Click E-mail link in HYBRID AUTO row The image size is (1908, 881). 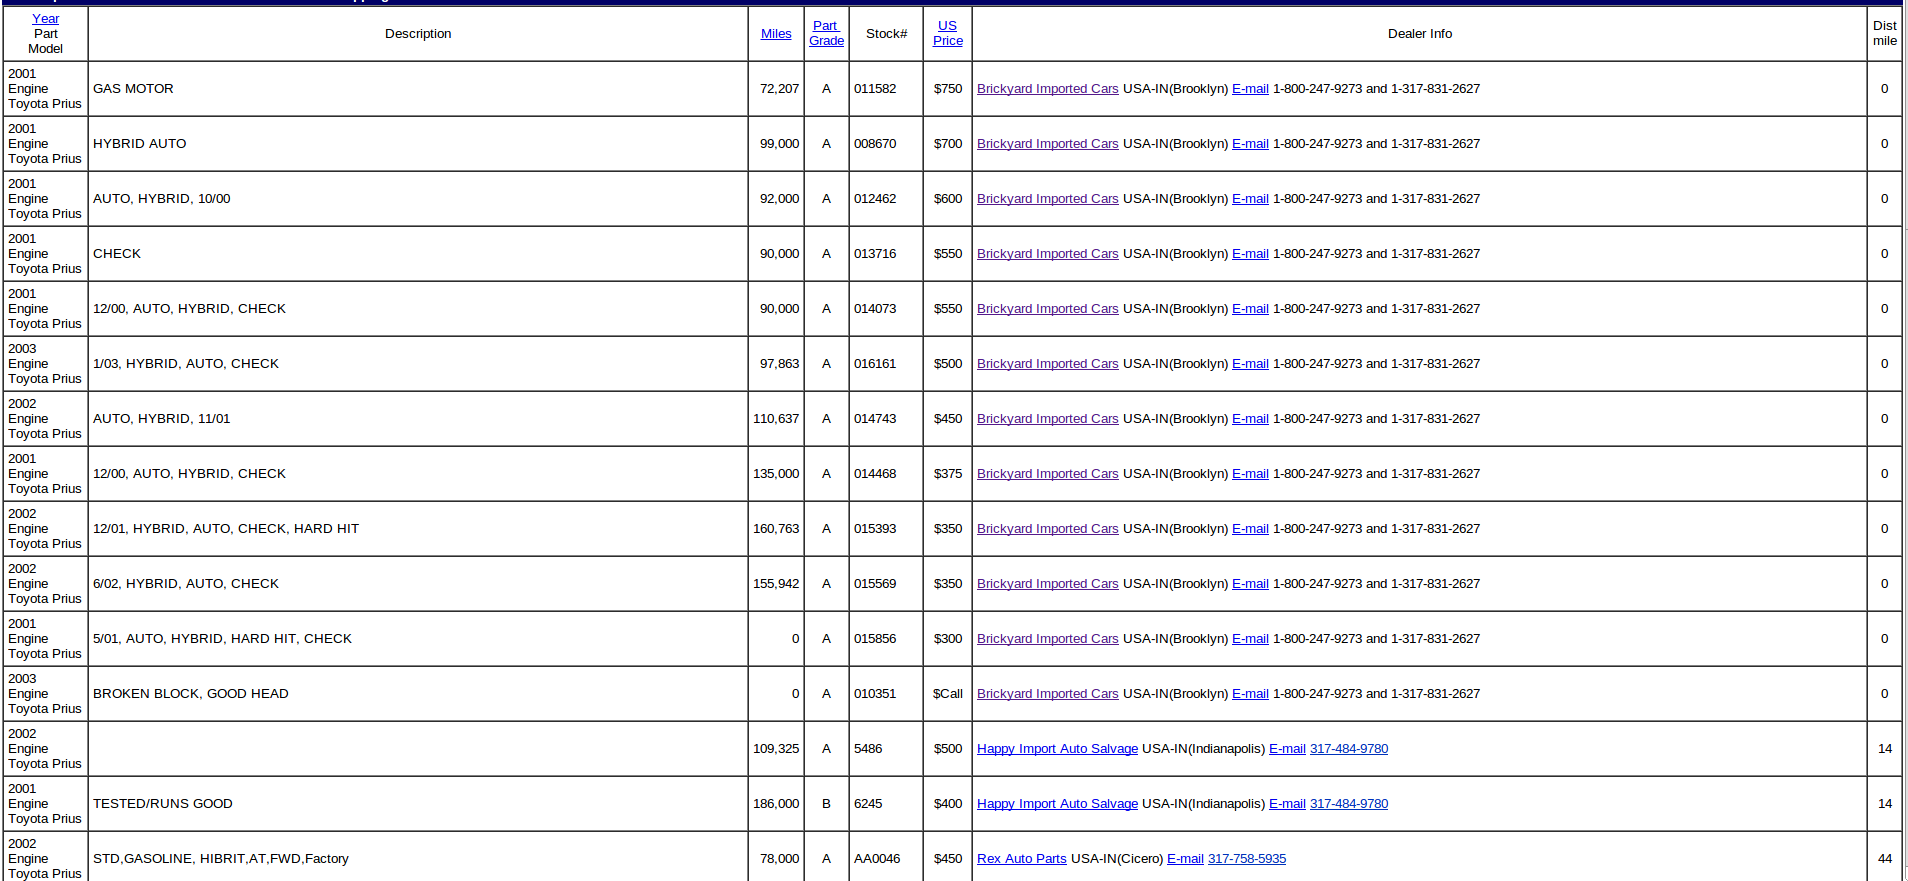pyautogui.click(x=1250, y=144)
